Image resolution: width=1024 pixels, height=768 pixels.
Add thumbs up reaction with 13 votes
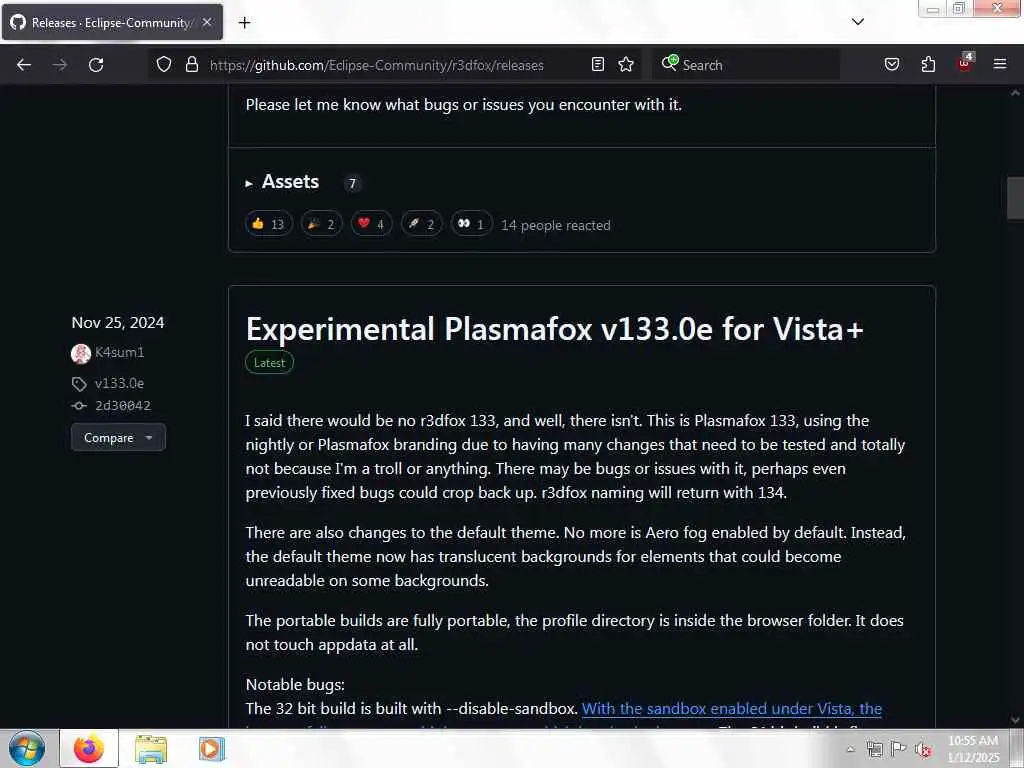[x=268, y=224]
